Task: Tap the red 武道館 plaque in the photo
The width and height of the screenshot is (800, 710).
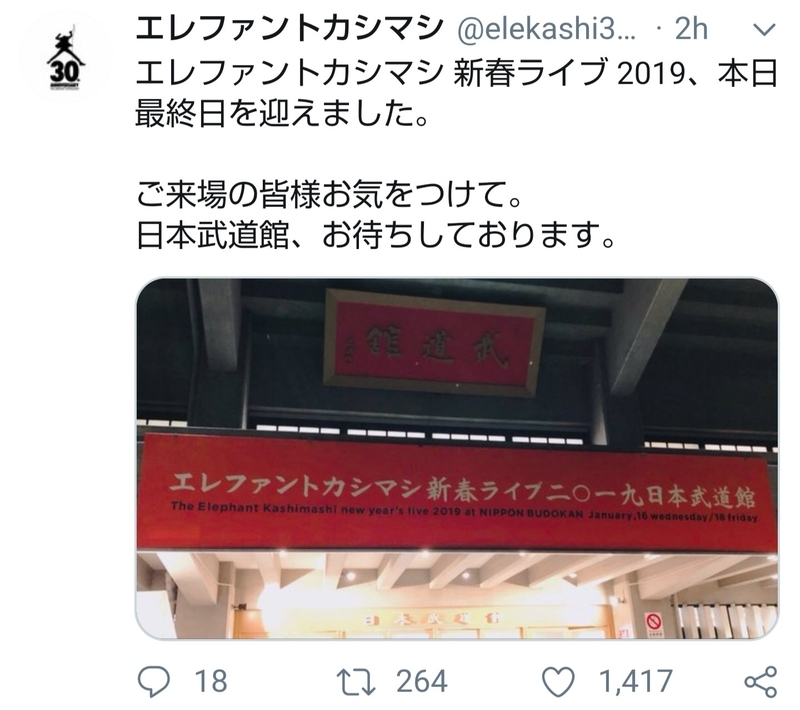Action: [x=434, y=343]
